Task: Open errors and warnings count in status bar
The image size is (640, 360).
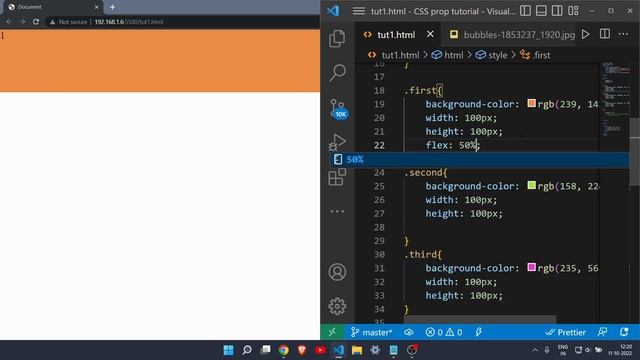Action: click(444, 332)
